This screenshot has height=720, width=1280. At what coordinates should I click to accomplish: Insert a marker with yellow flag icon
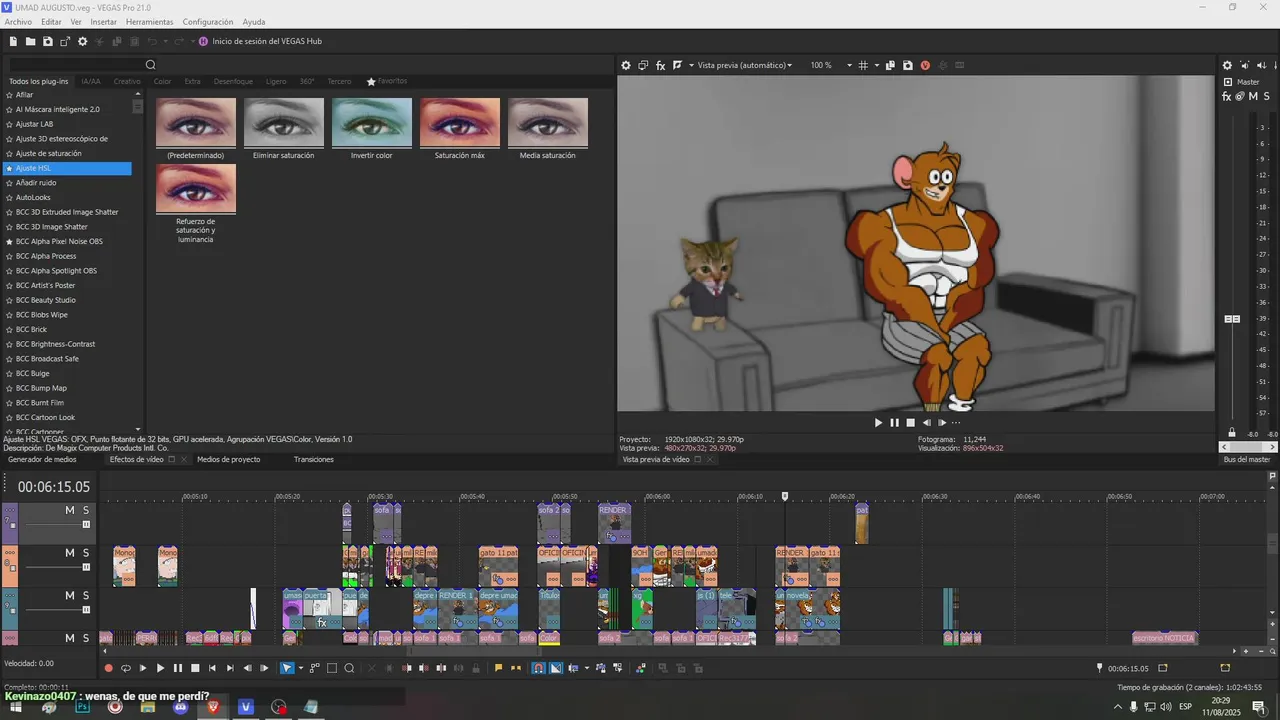[x=498, y=668]
